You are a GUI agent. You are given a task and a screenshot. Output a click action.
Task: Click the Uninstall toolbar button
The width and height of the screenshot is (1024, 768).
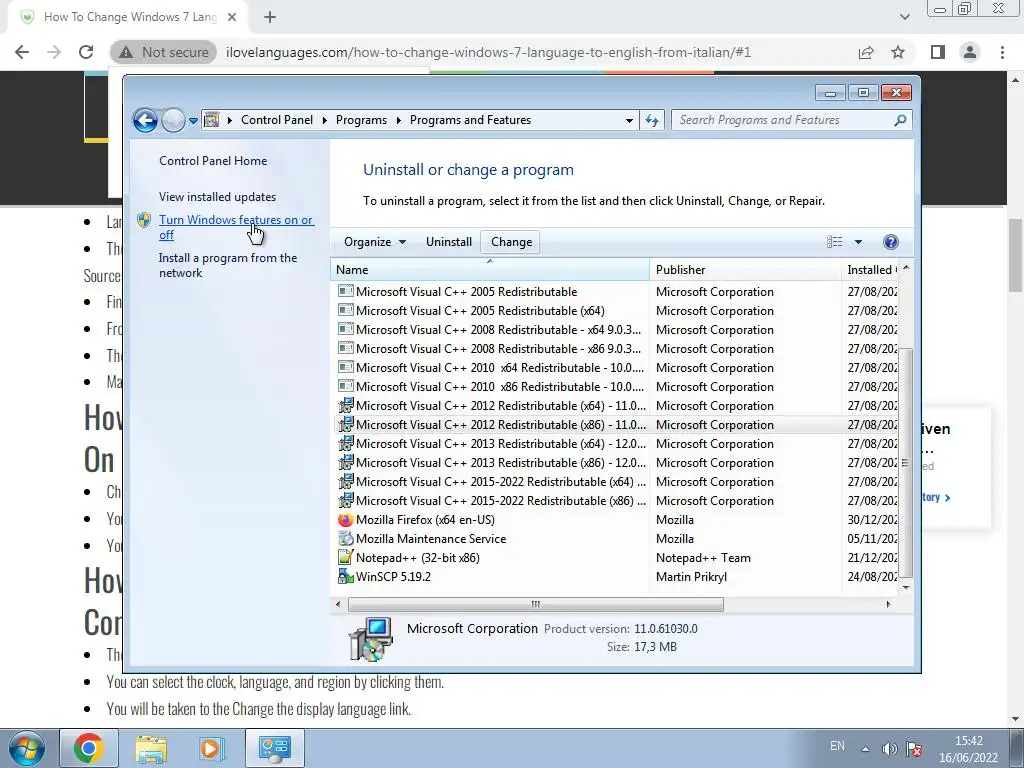click(x=449, y=242)
